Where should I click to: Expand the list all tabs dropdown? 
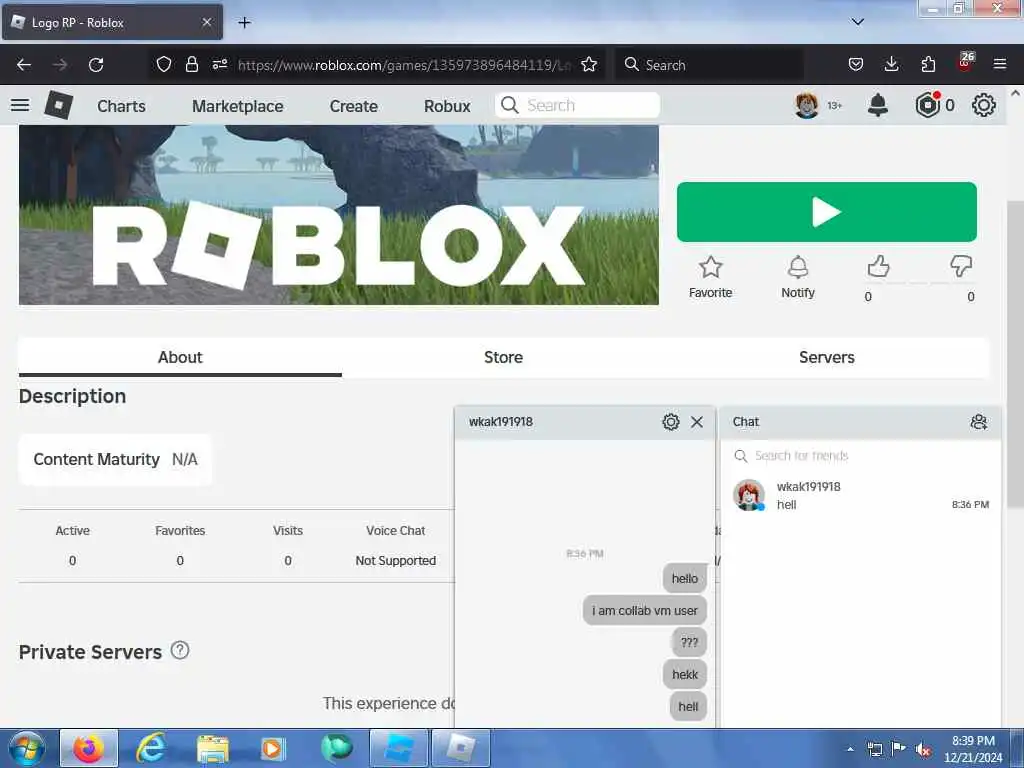pyautogui.click(x=858, y=22)
